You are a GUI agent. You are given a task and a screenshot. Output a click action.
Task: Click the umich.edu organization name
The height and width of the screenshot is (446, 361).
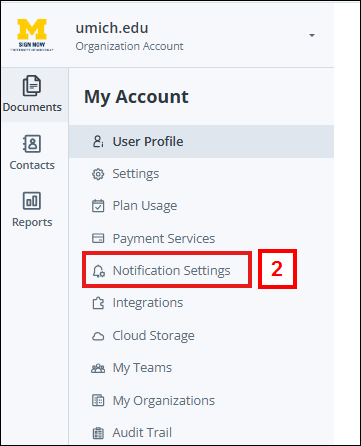(x=112, y=28)
